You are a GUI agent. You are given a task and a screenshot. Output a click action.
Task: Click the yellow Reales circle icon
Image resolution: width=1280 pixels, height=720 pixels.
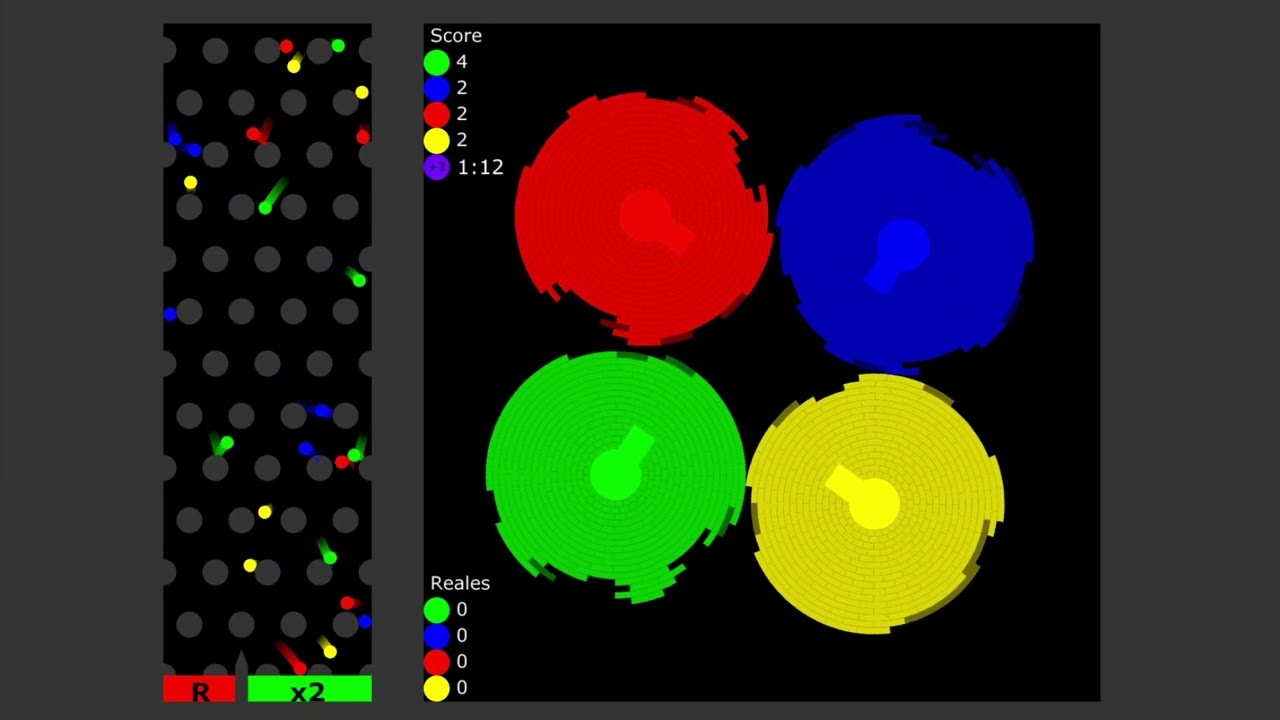pos(437,688)
